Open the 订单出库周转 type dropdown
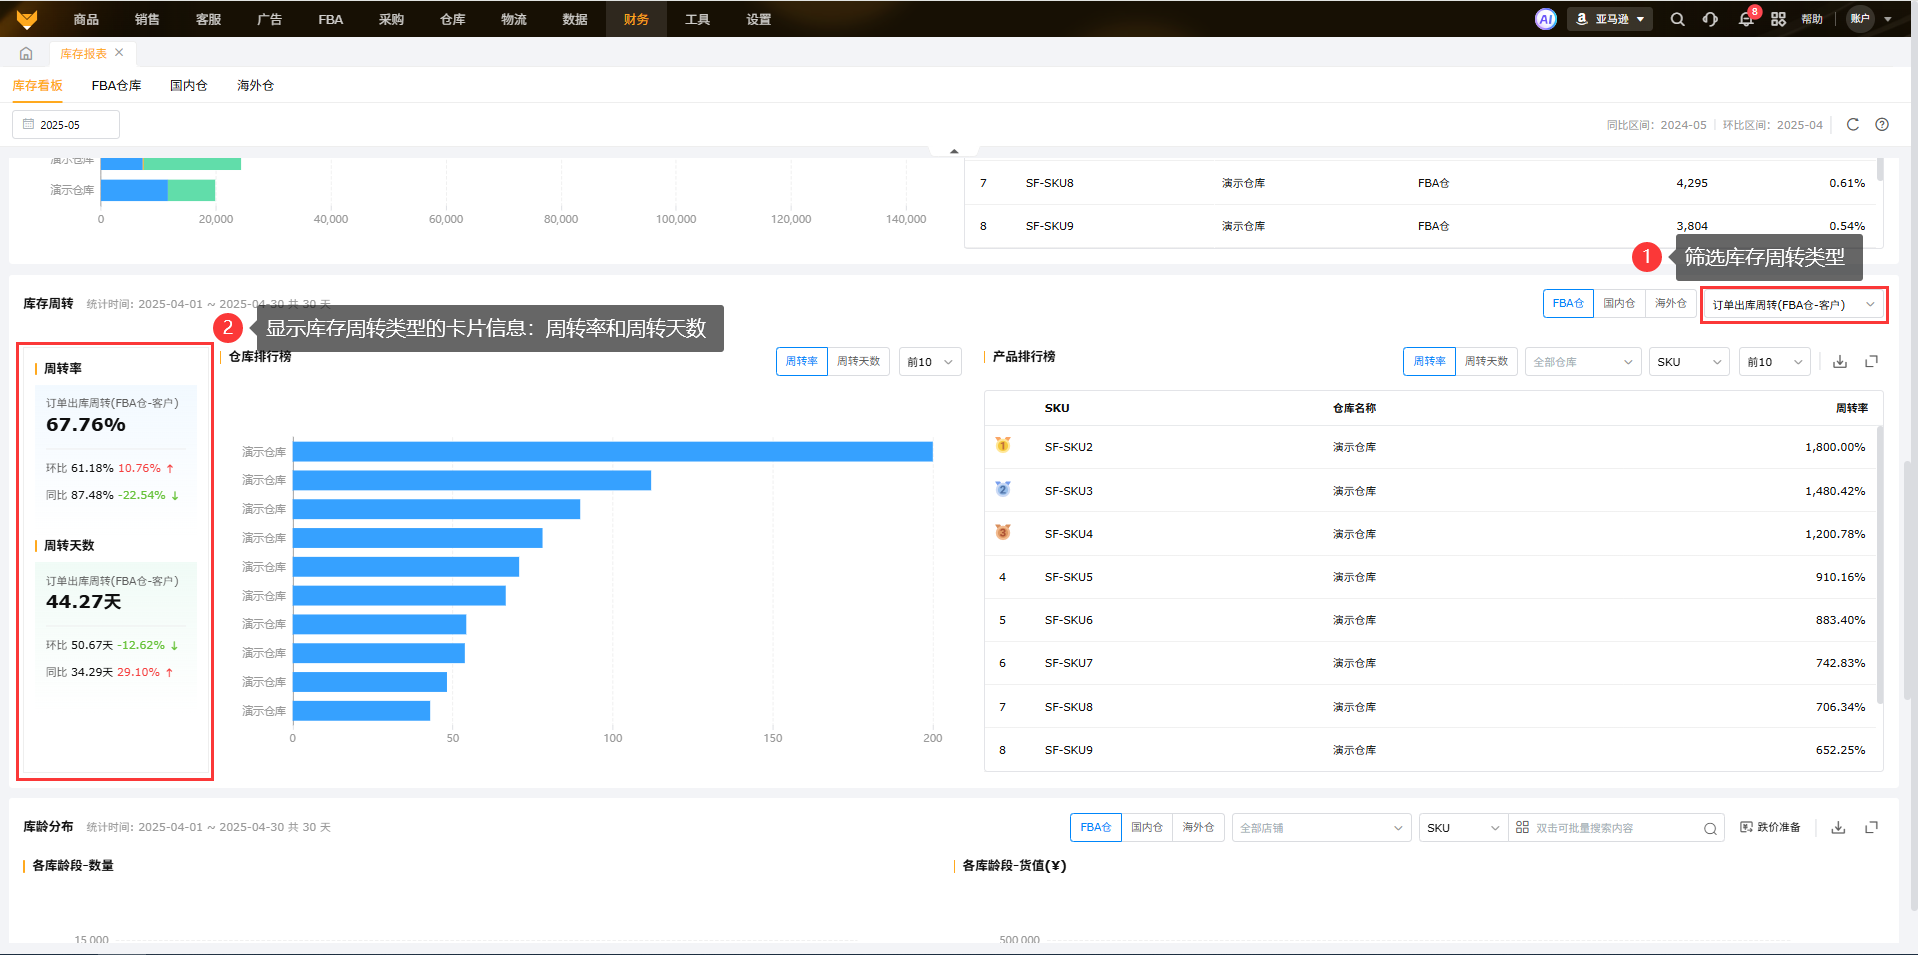 (x=1793, y=305)
